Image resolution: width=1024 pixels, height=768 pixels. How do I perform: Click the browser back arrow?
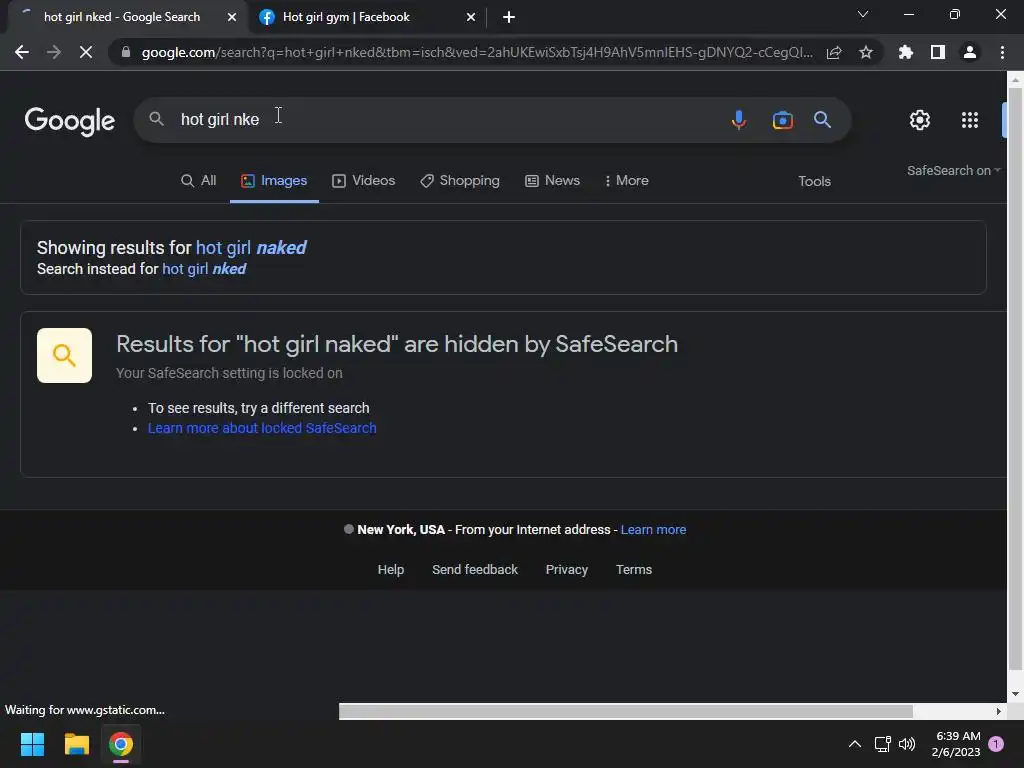click(x=22, y=52)
